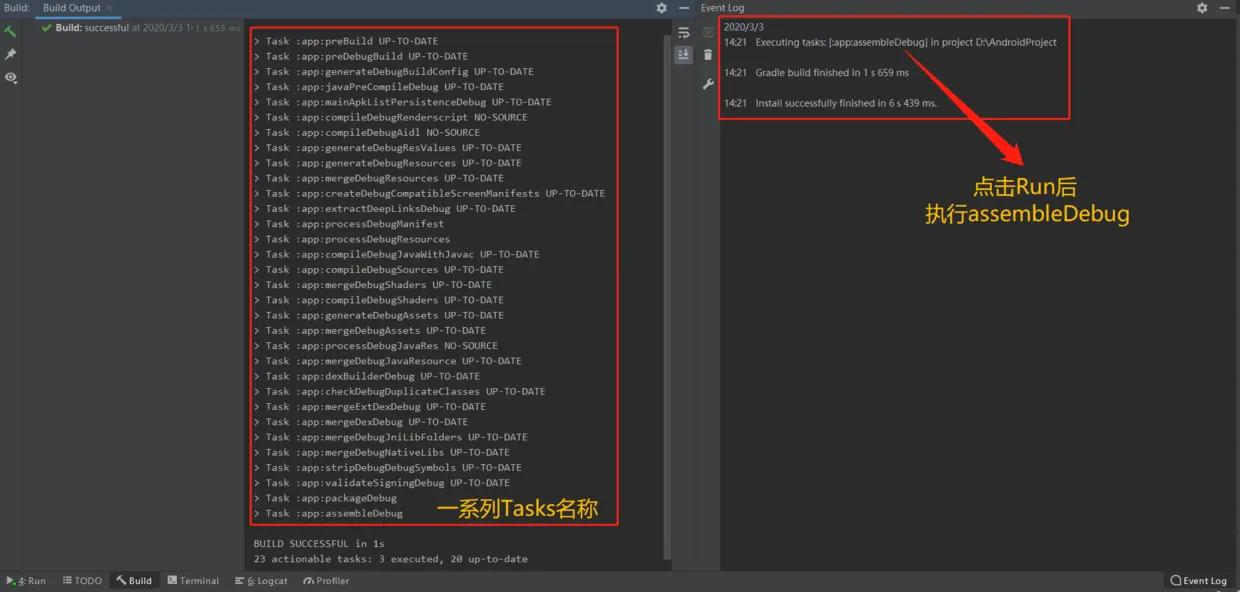The image size is (1240, 592).
Task: Expand Task :app:processDebugManifest entry
Action: pos(257,224)
